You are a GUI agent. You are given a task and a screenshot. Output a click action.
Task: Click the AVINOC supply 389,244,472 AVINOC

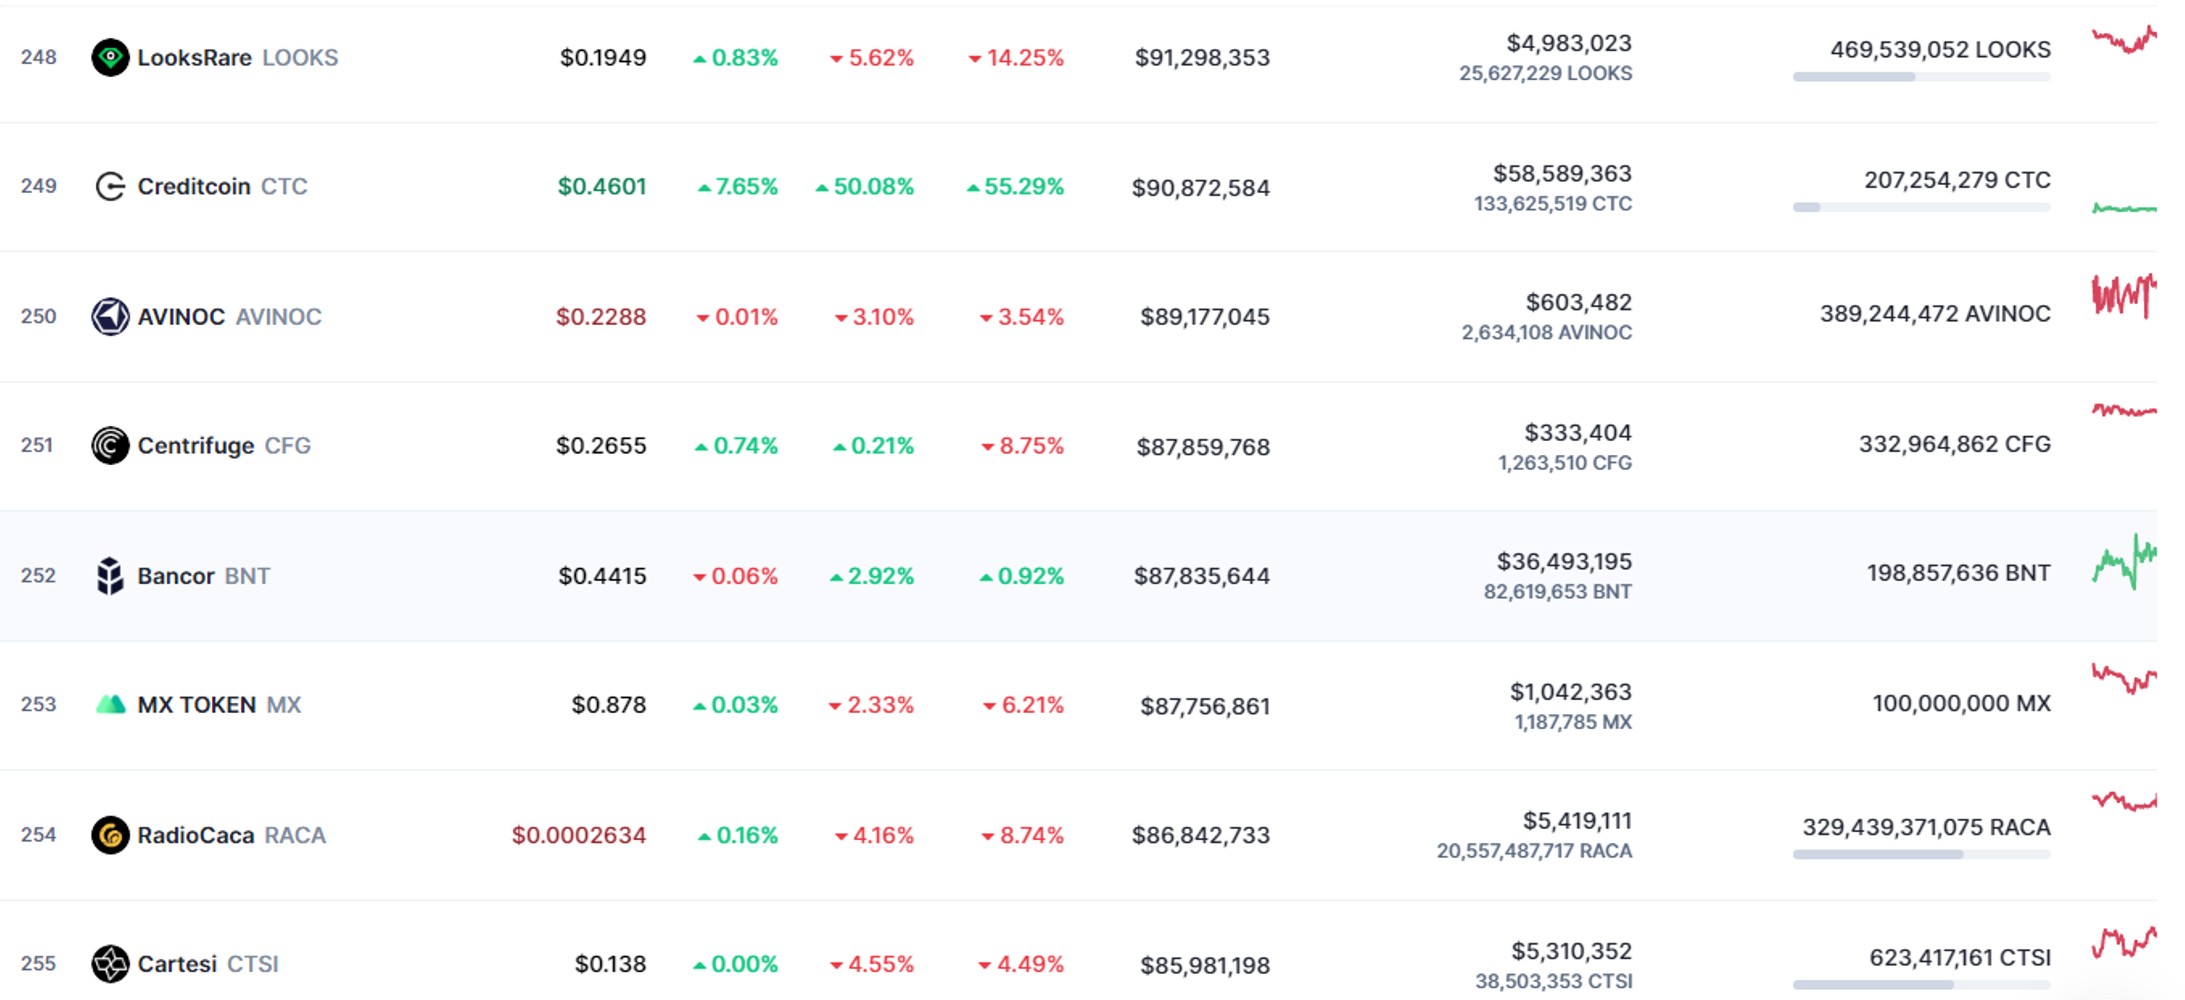point(1935,314)
